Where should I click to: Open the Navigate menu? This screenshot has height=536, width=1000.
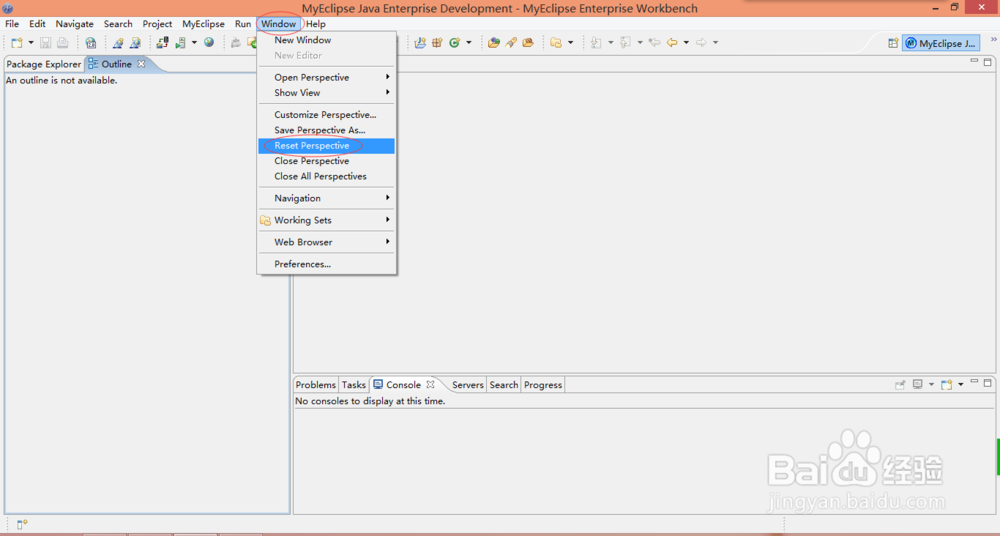[x=75, y=24]
